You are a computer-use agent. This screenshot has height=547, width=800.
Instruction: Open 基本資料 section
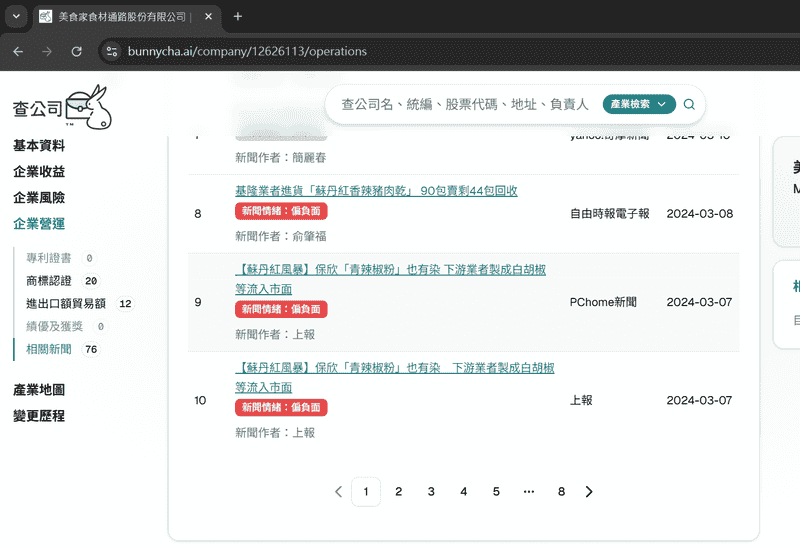point(39,146)
